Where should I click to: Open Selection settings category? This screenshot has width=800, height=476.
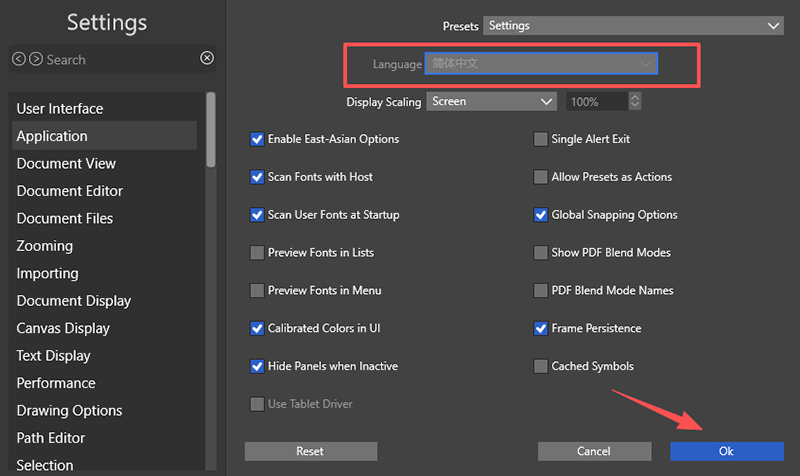(104, 465)
